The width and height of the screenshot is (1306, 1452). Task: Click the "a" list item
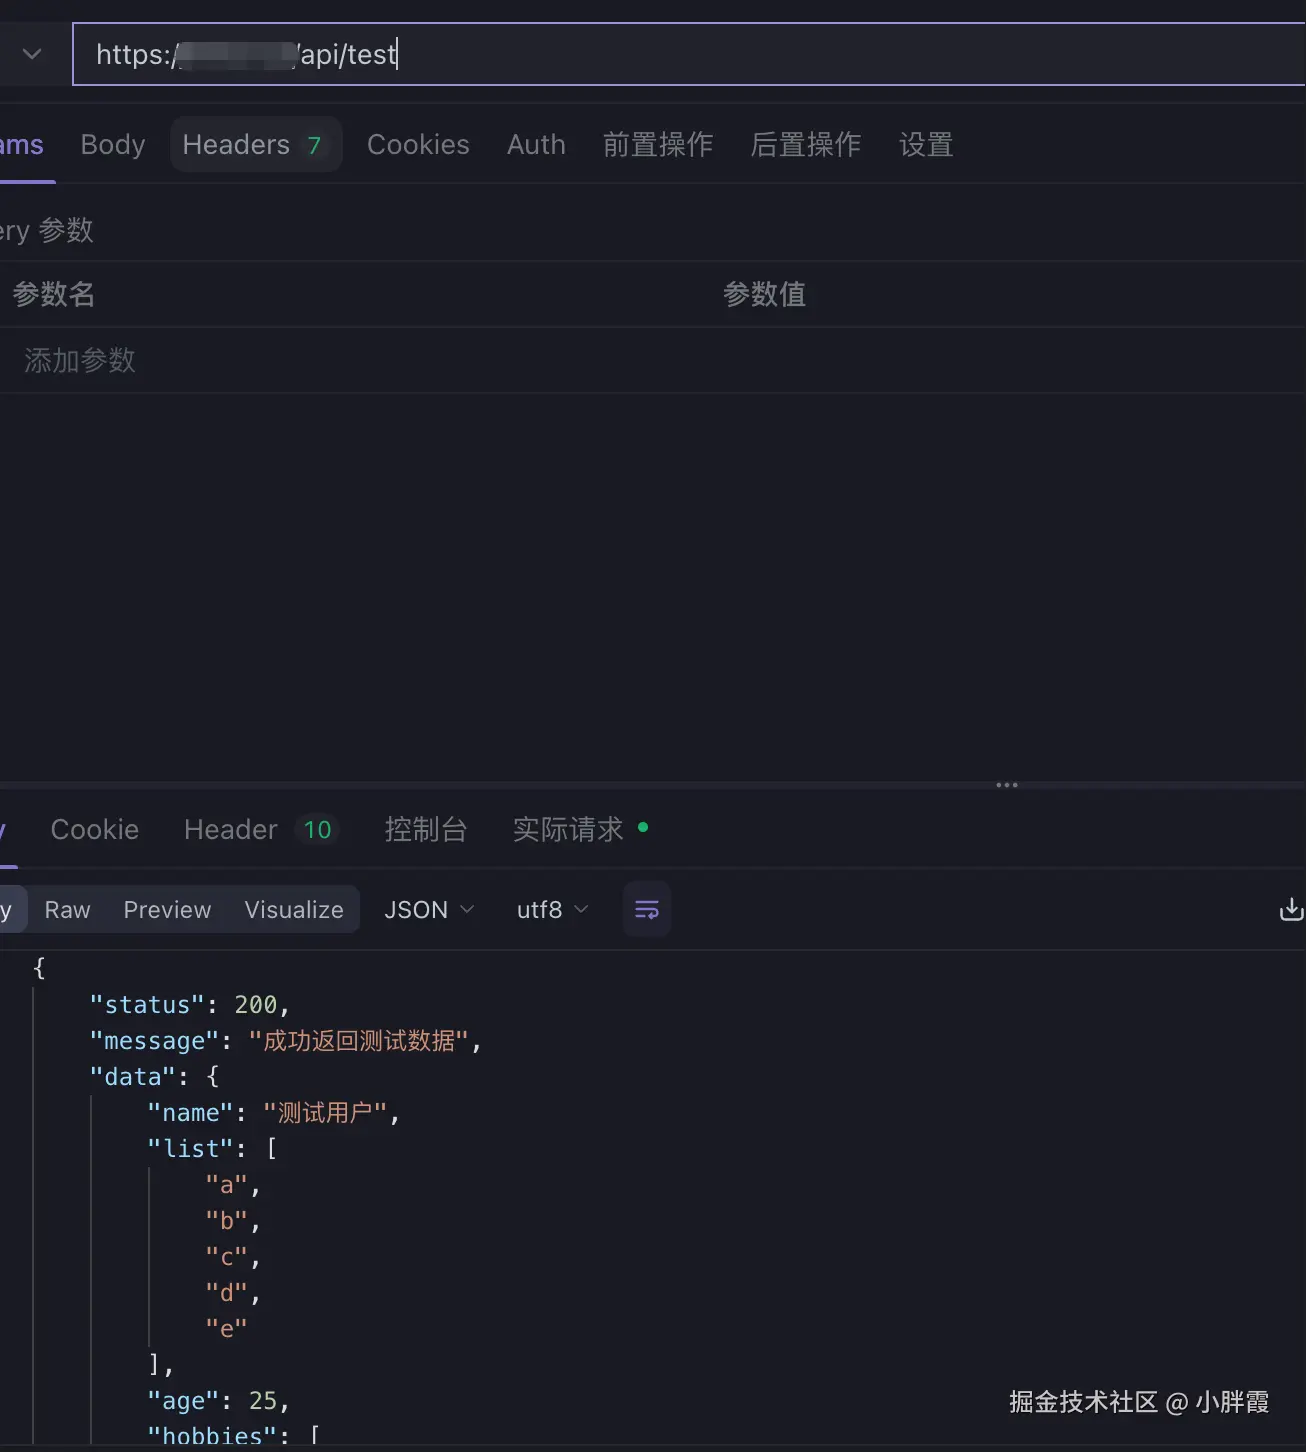[233, 1185]
